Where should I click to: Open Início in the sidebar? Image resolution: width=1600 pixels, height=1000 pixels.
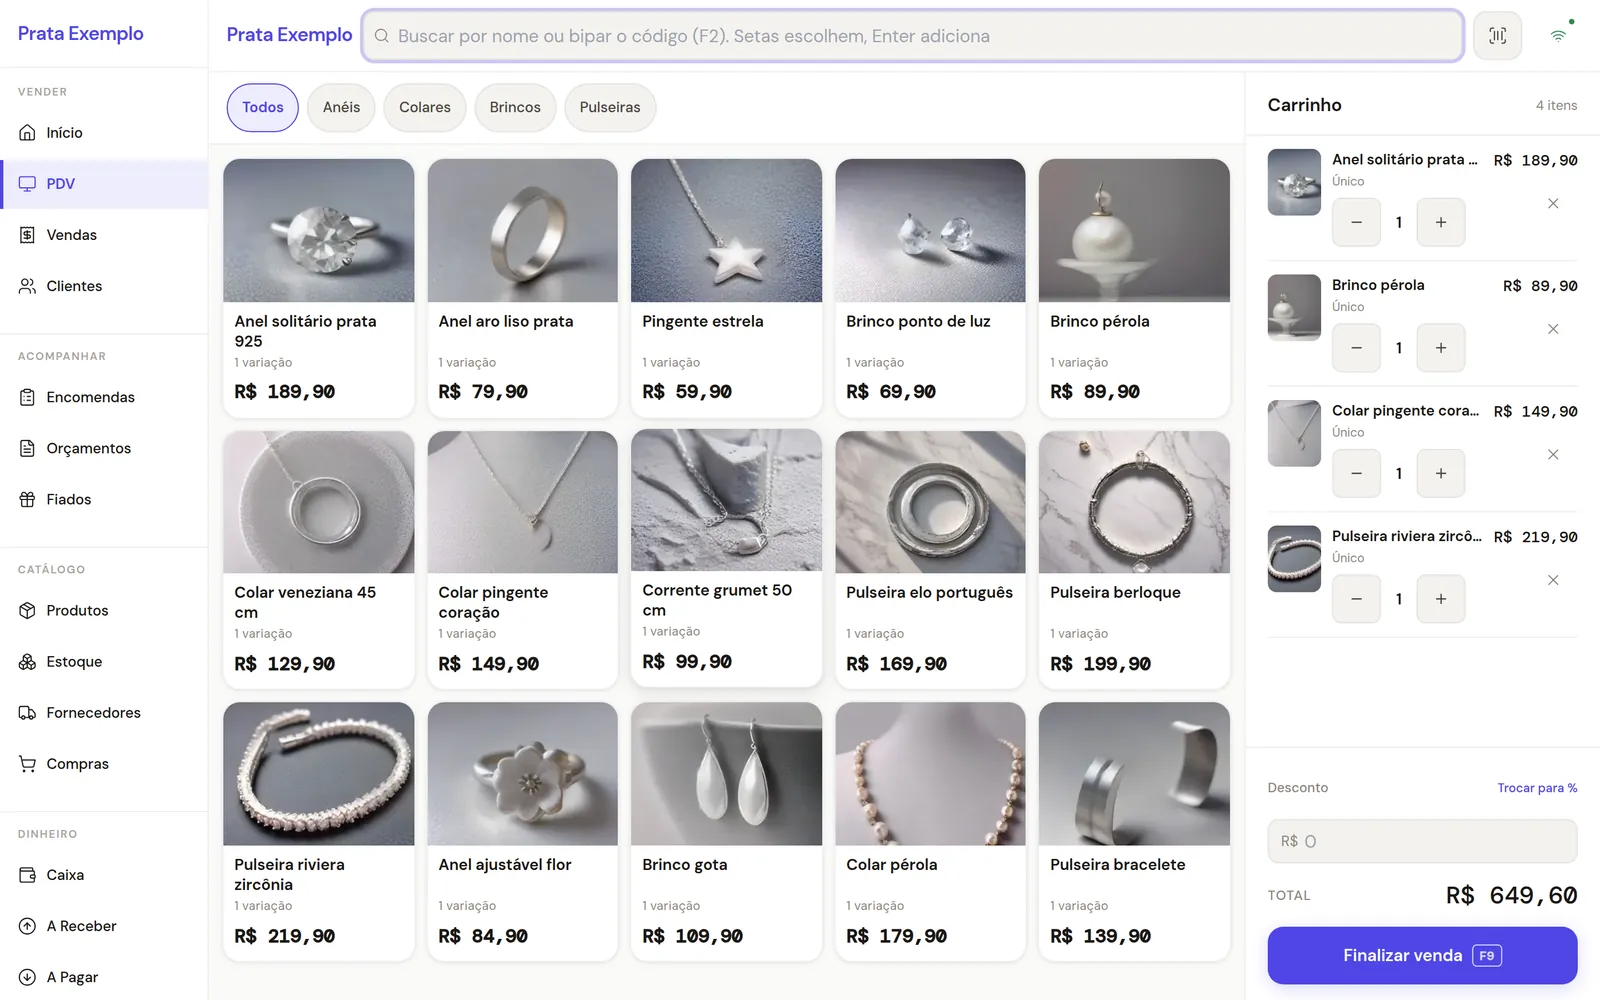point(104,133)
